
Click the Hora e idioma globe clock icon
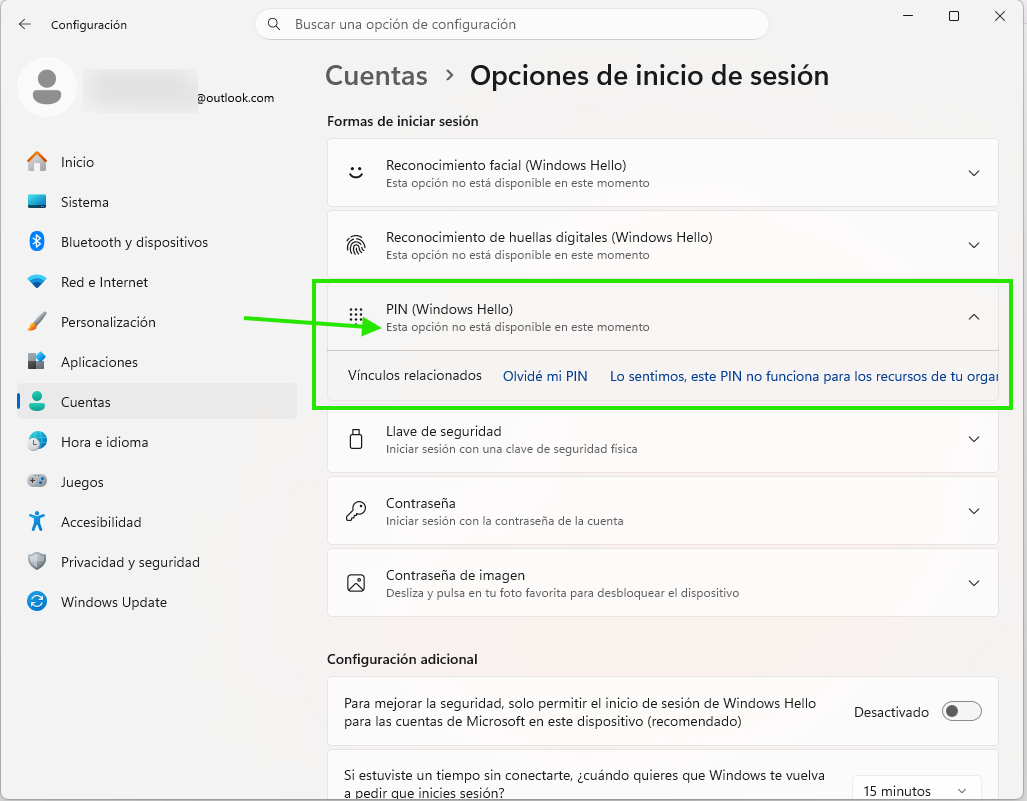(x=37, y=441)
